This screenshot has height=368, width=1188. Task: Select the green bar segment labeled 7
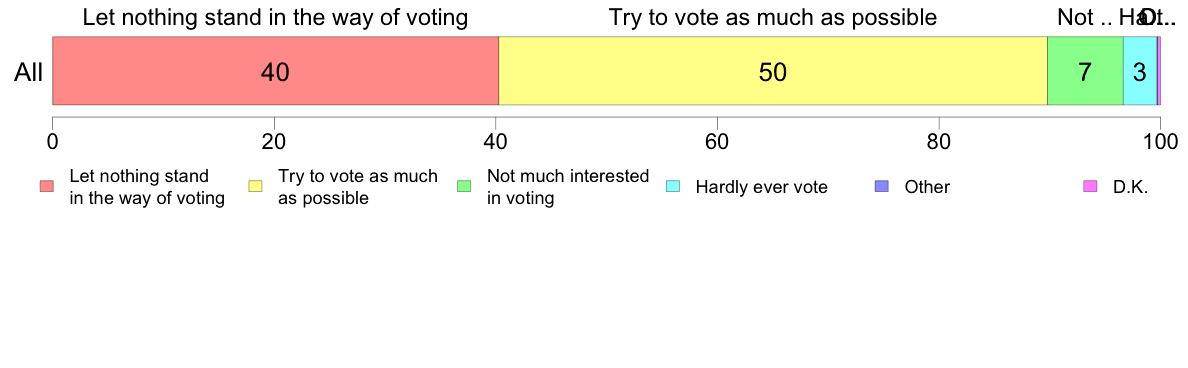1085,70
